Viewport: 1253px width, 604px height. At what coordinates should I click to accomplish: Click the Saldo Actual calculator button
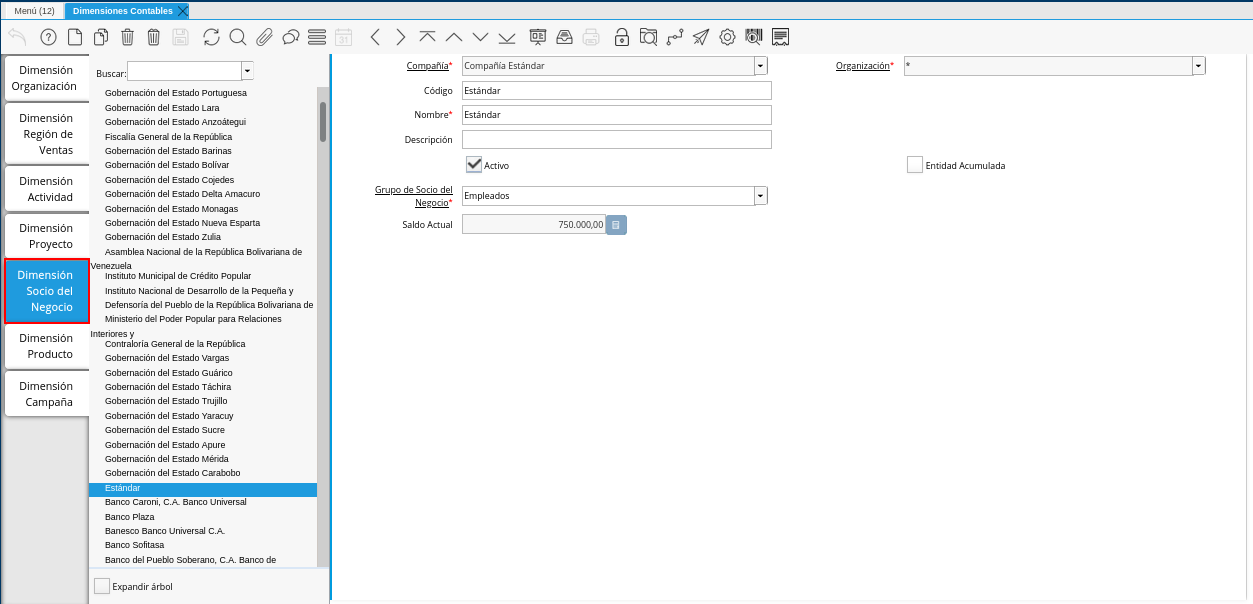[x=616, y=225]
